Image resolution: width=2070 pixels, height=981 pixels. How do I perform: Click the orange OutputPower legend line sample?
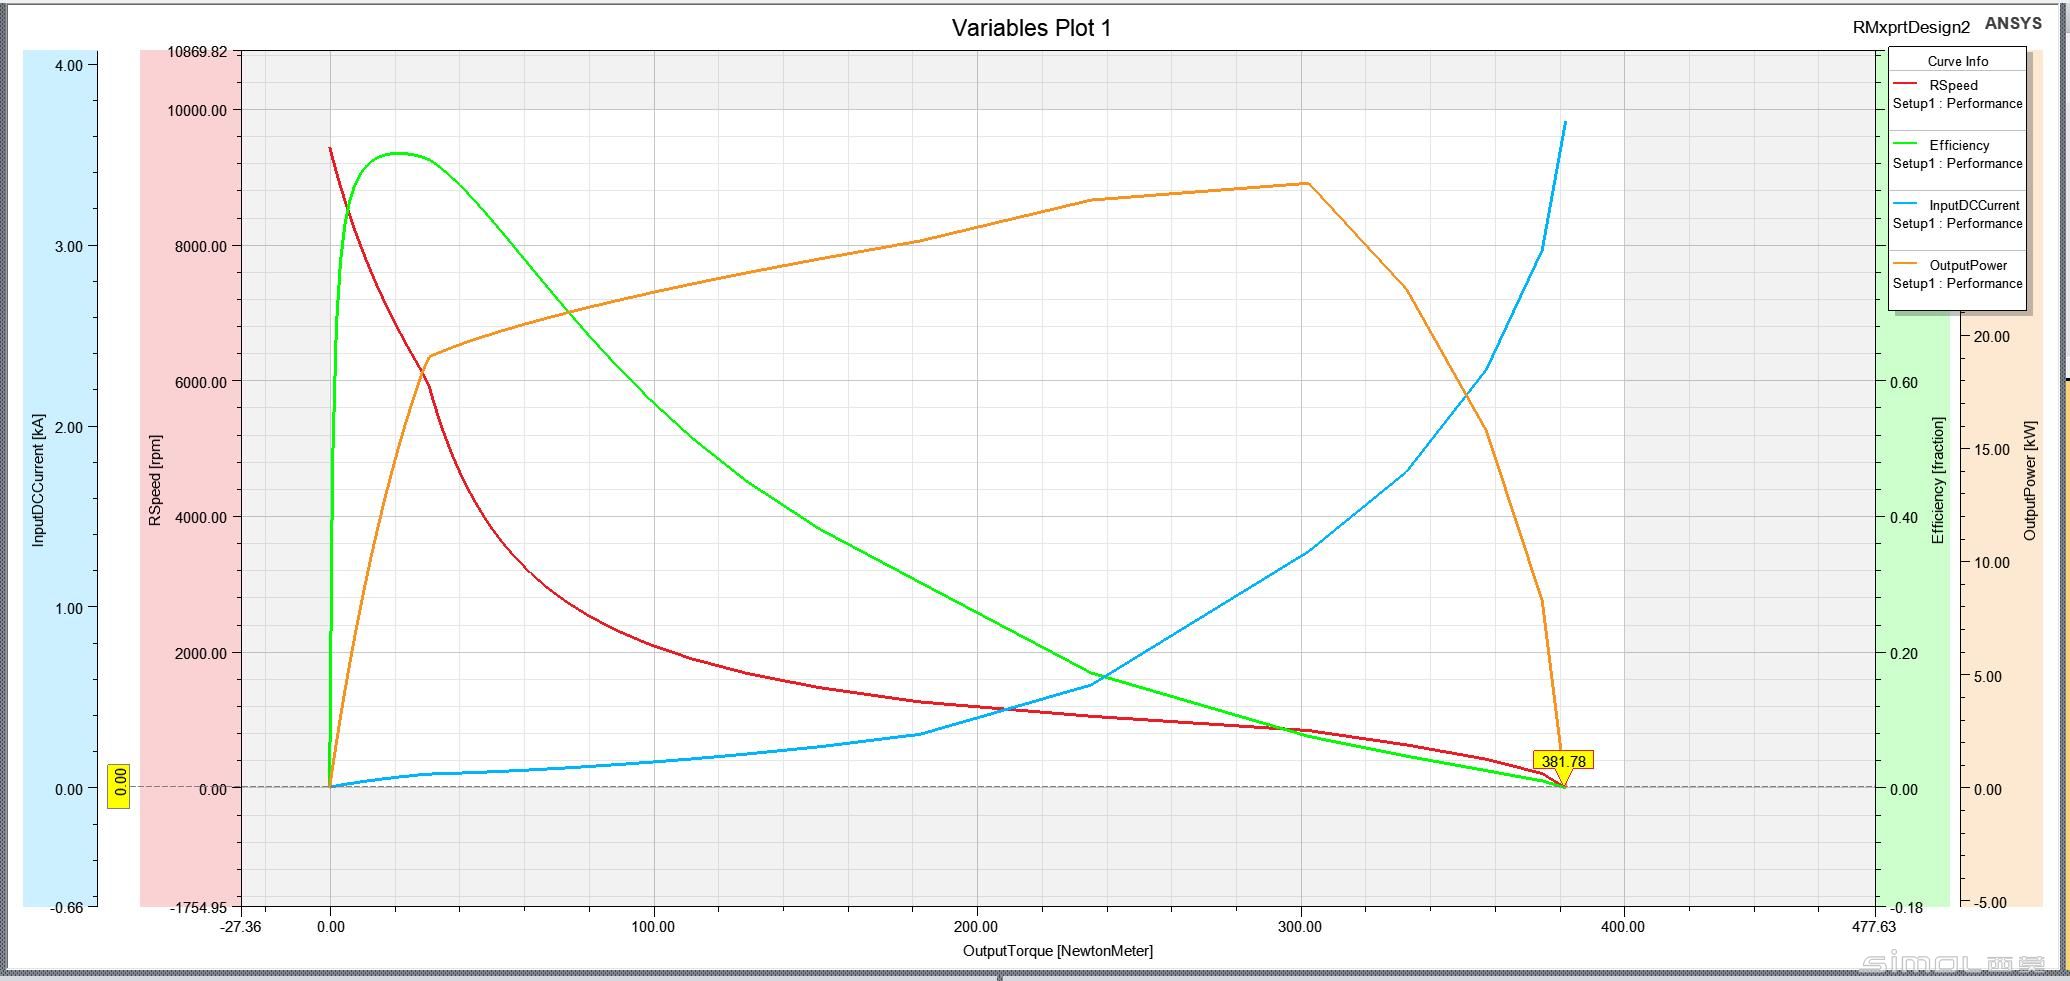tap(1905, 264)
